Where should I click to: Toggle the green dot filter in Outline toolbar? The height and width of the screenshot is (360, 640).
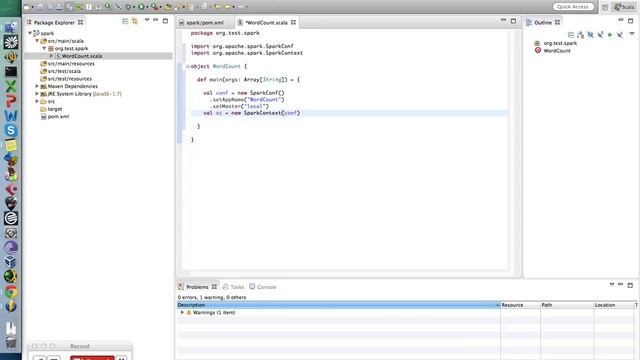(610, 35)
